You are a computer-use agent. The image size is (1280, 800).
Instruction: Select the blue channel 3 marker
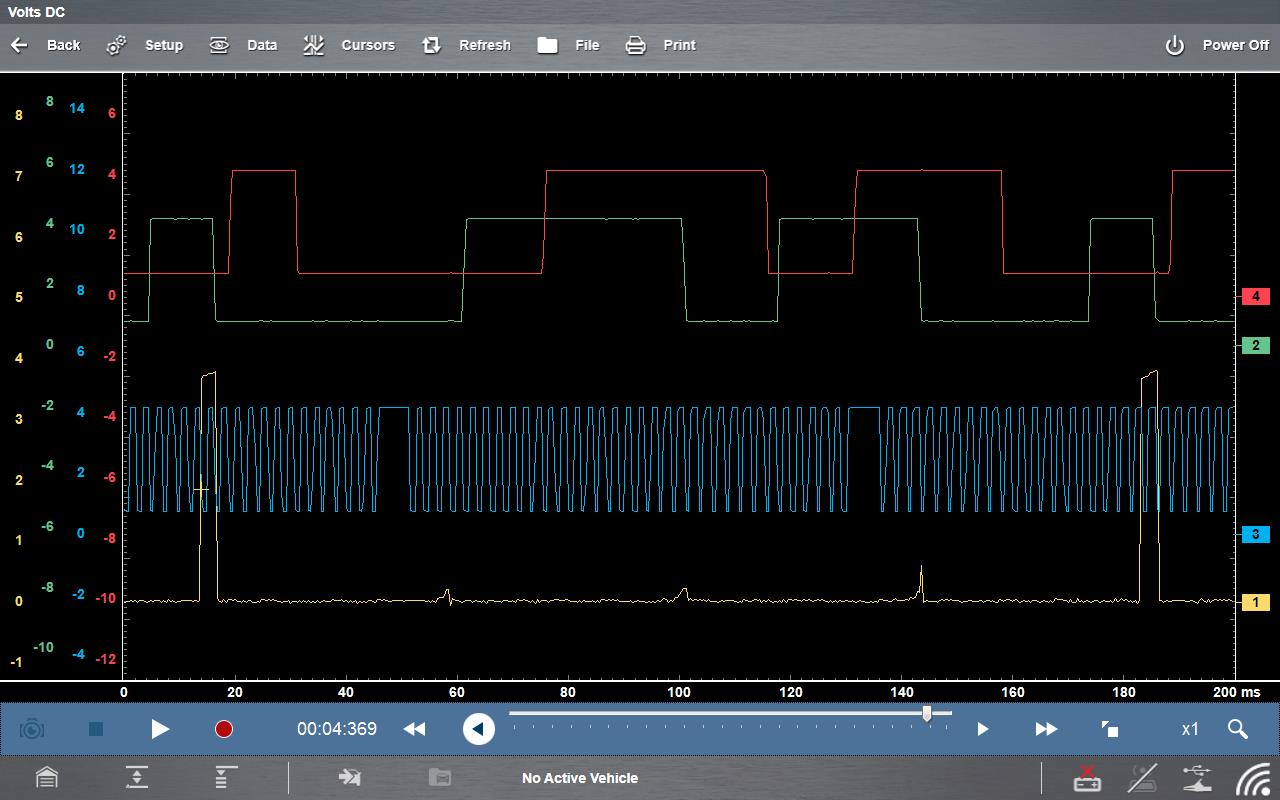[x=1255, y=534]
